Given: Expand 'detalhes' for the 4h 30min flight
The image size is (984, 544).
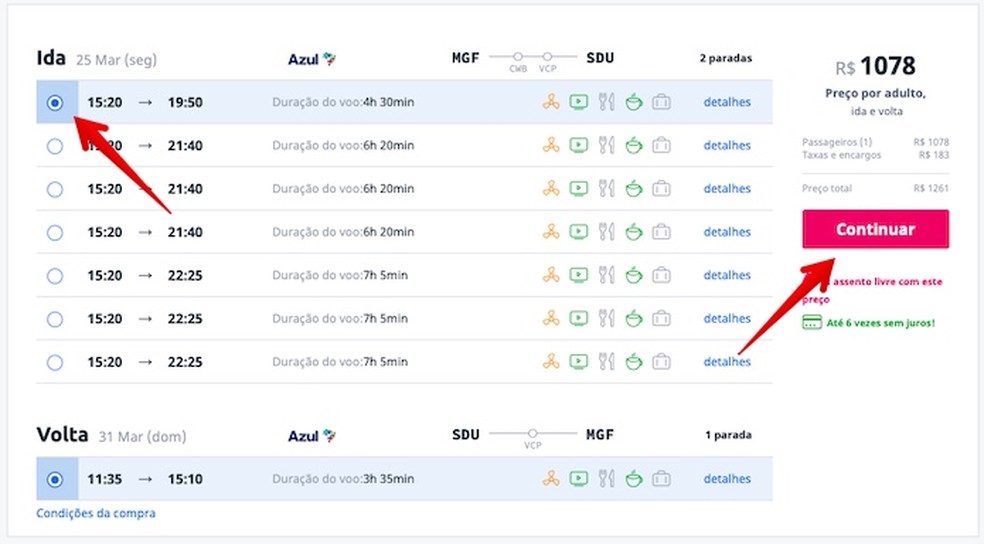Looking at the screenshot, I should coord(727,102).
